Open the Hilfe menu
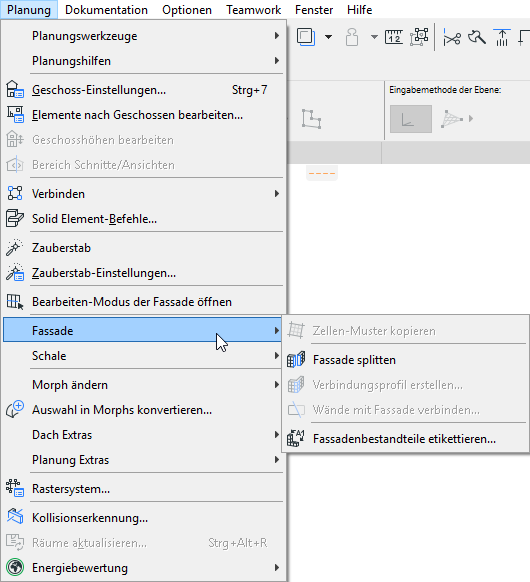The width and height of the screenshot is (530, 582). [359, 10]
